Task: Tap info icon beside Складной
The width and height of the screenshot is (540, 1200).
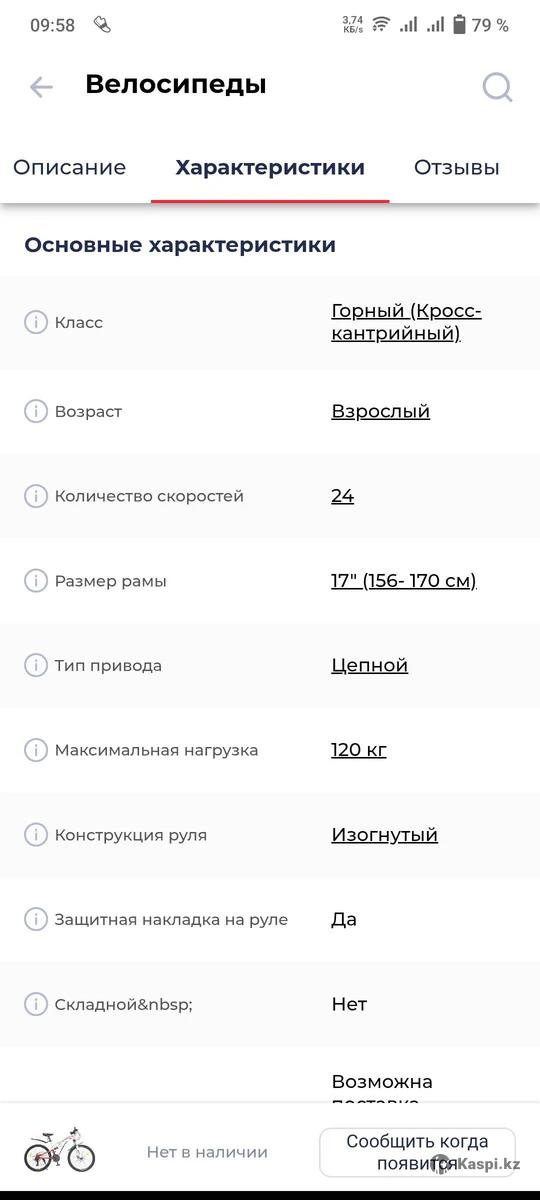Action: 36,1003
